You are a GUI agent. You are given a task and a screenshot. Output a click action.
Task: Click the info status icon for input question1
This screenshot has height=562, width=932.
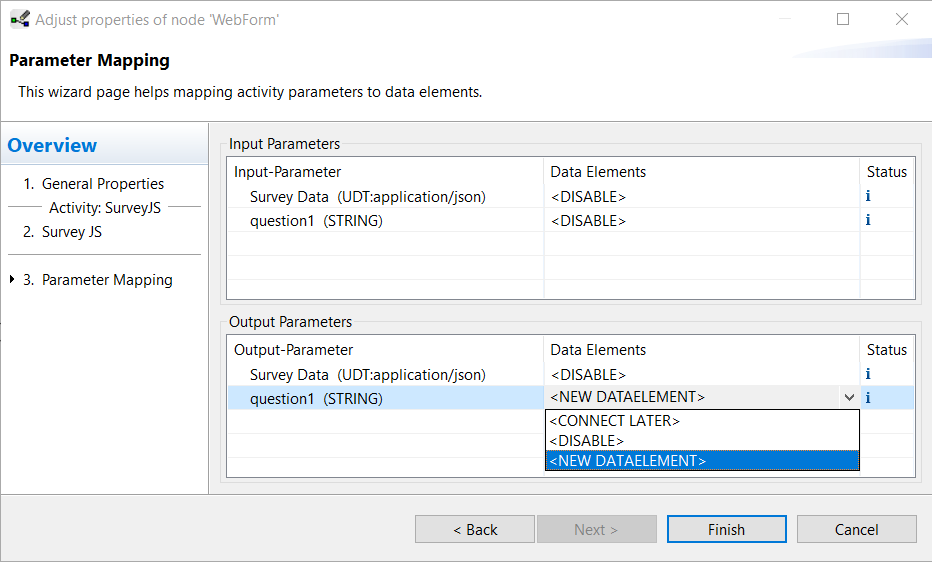868,220
